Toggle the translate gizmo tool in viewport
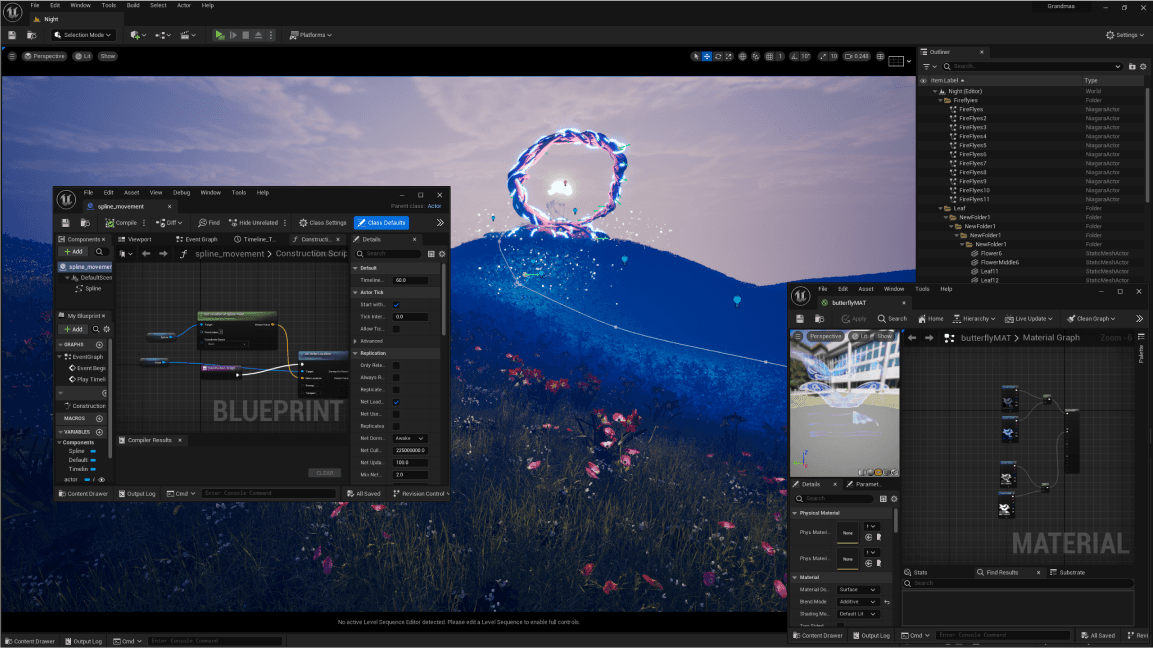Screen dimensions: 1153x648 point(707,56)
